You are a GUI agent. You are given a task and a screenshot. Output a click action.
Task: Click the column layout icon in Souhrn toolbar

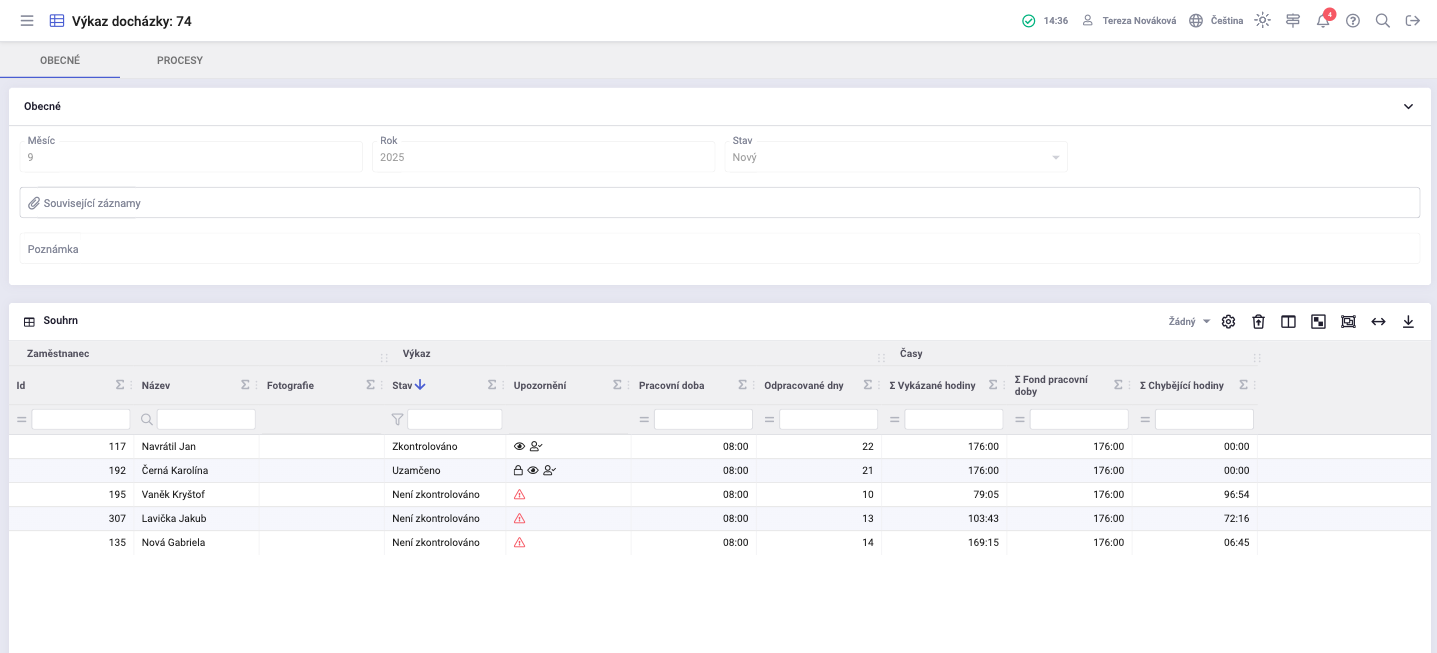point(1289,322)
